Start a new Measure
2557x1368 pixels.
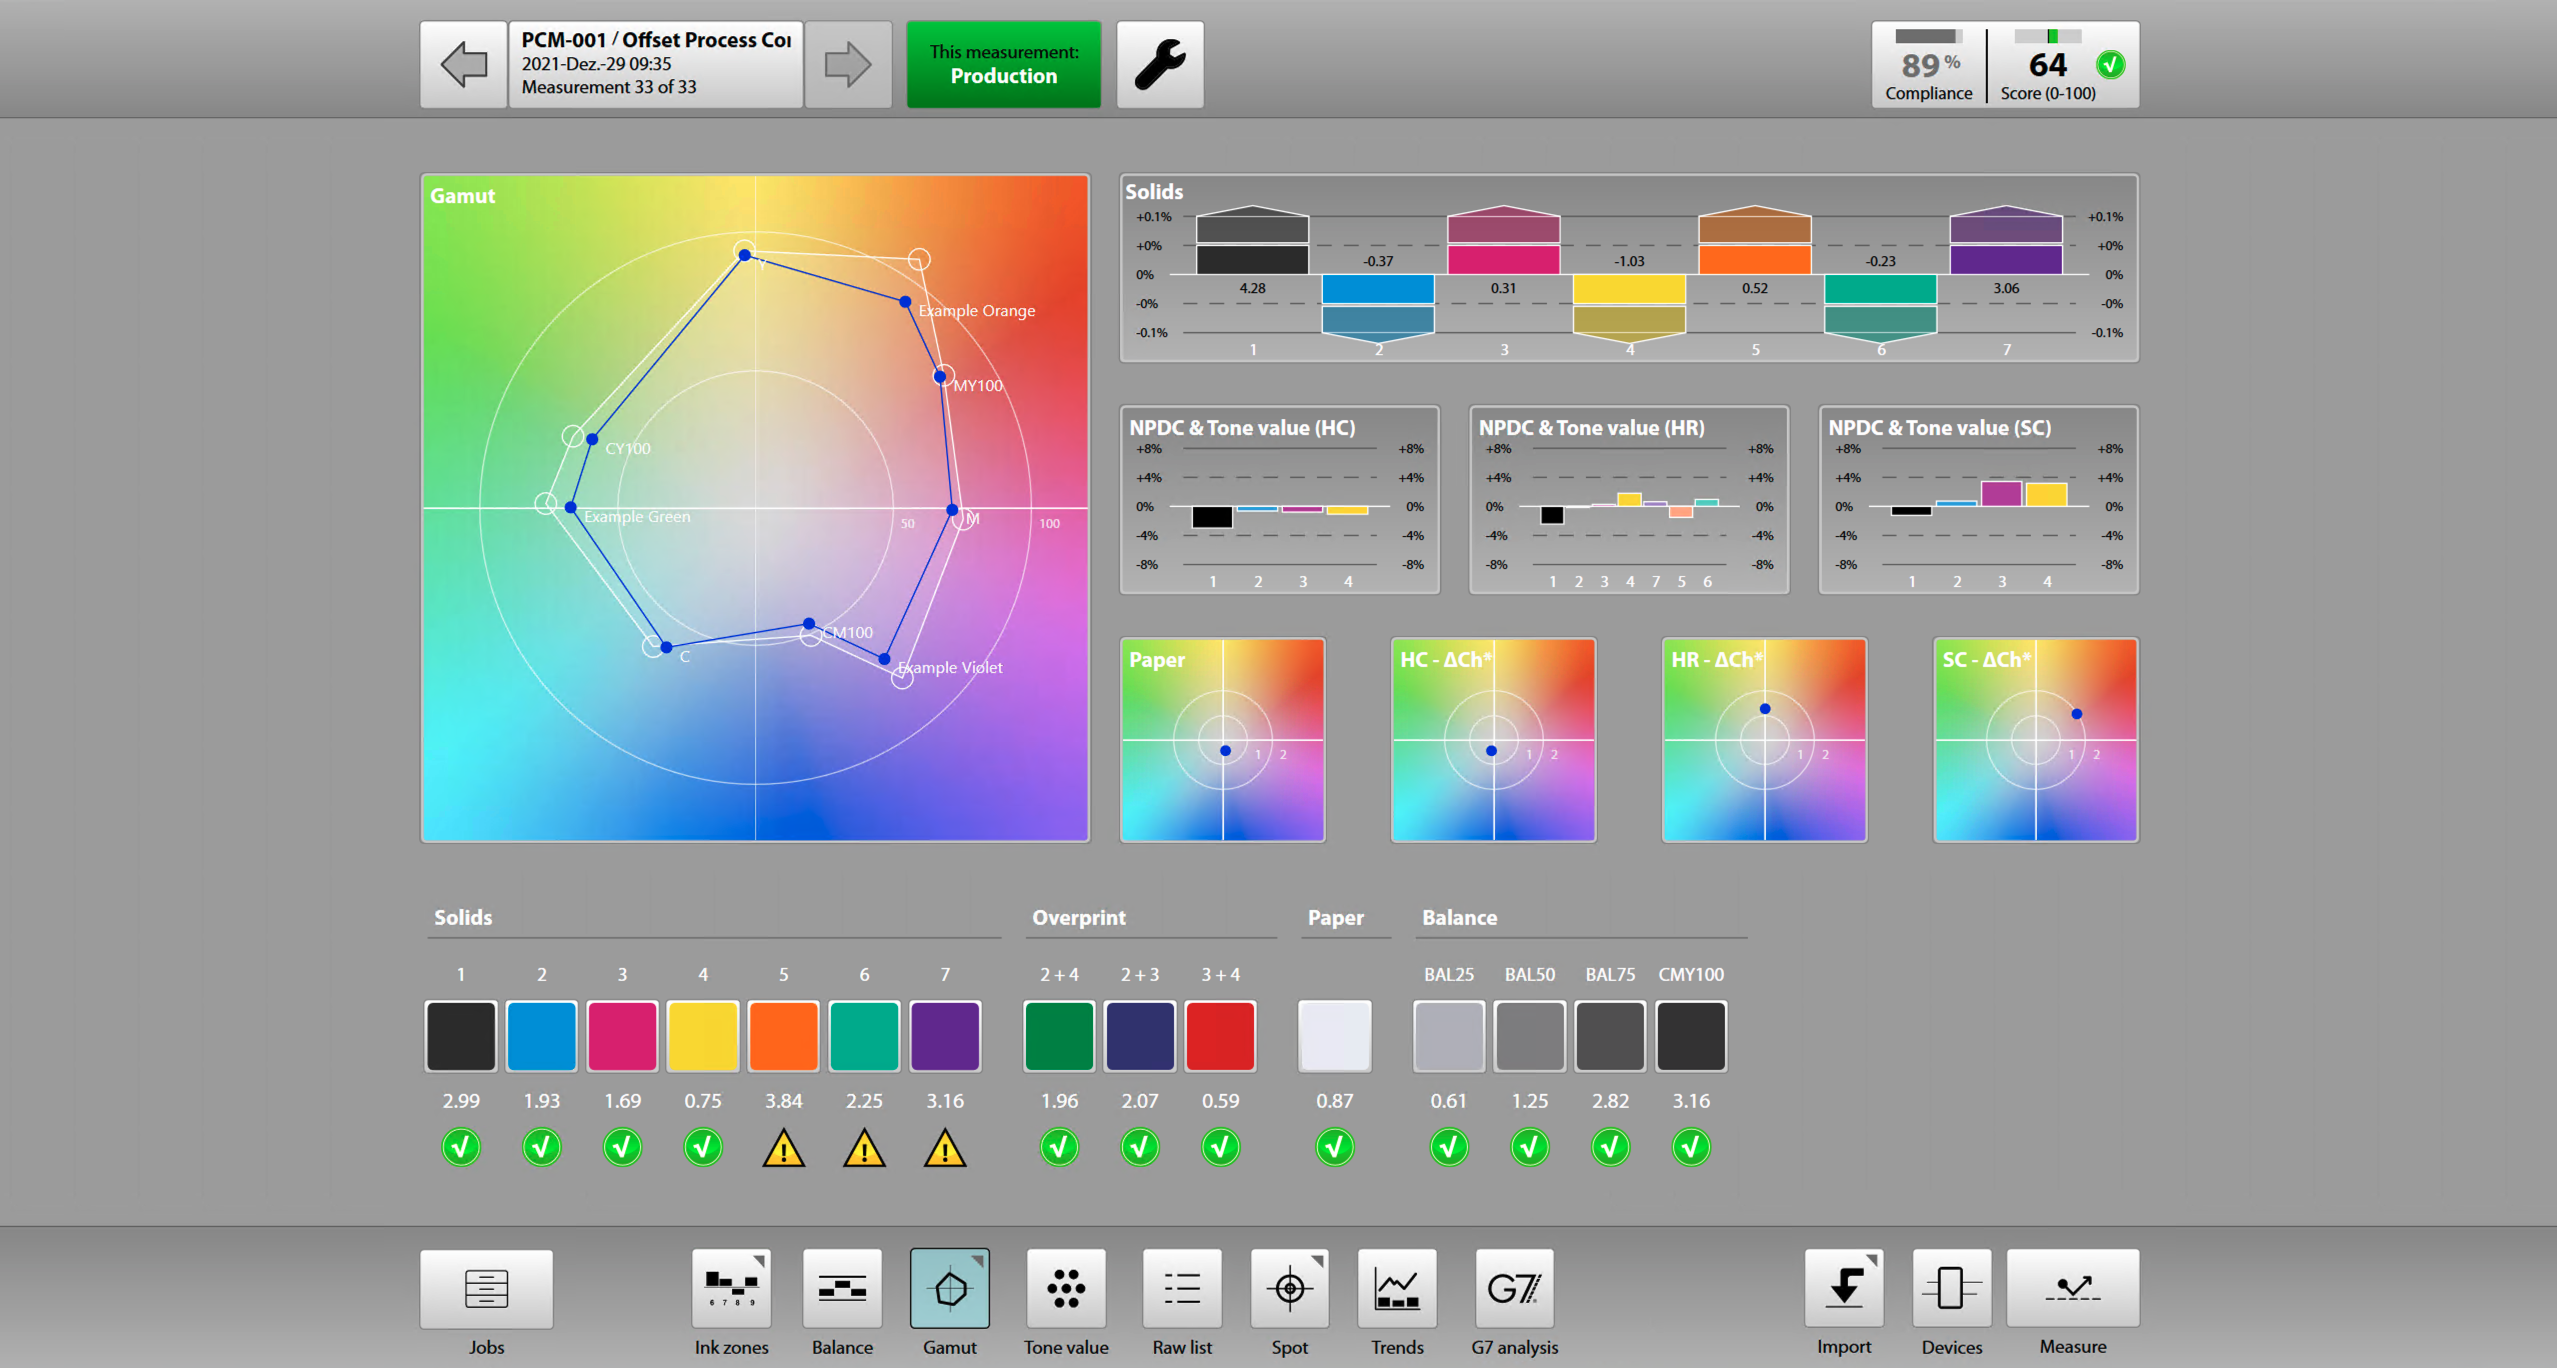pyautogui.click(x=2073, y=1289)
